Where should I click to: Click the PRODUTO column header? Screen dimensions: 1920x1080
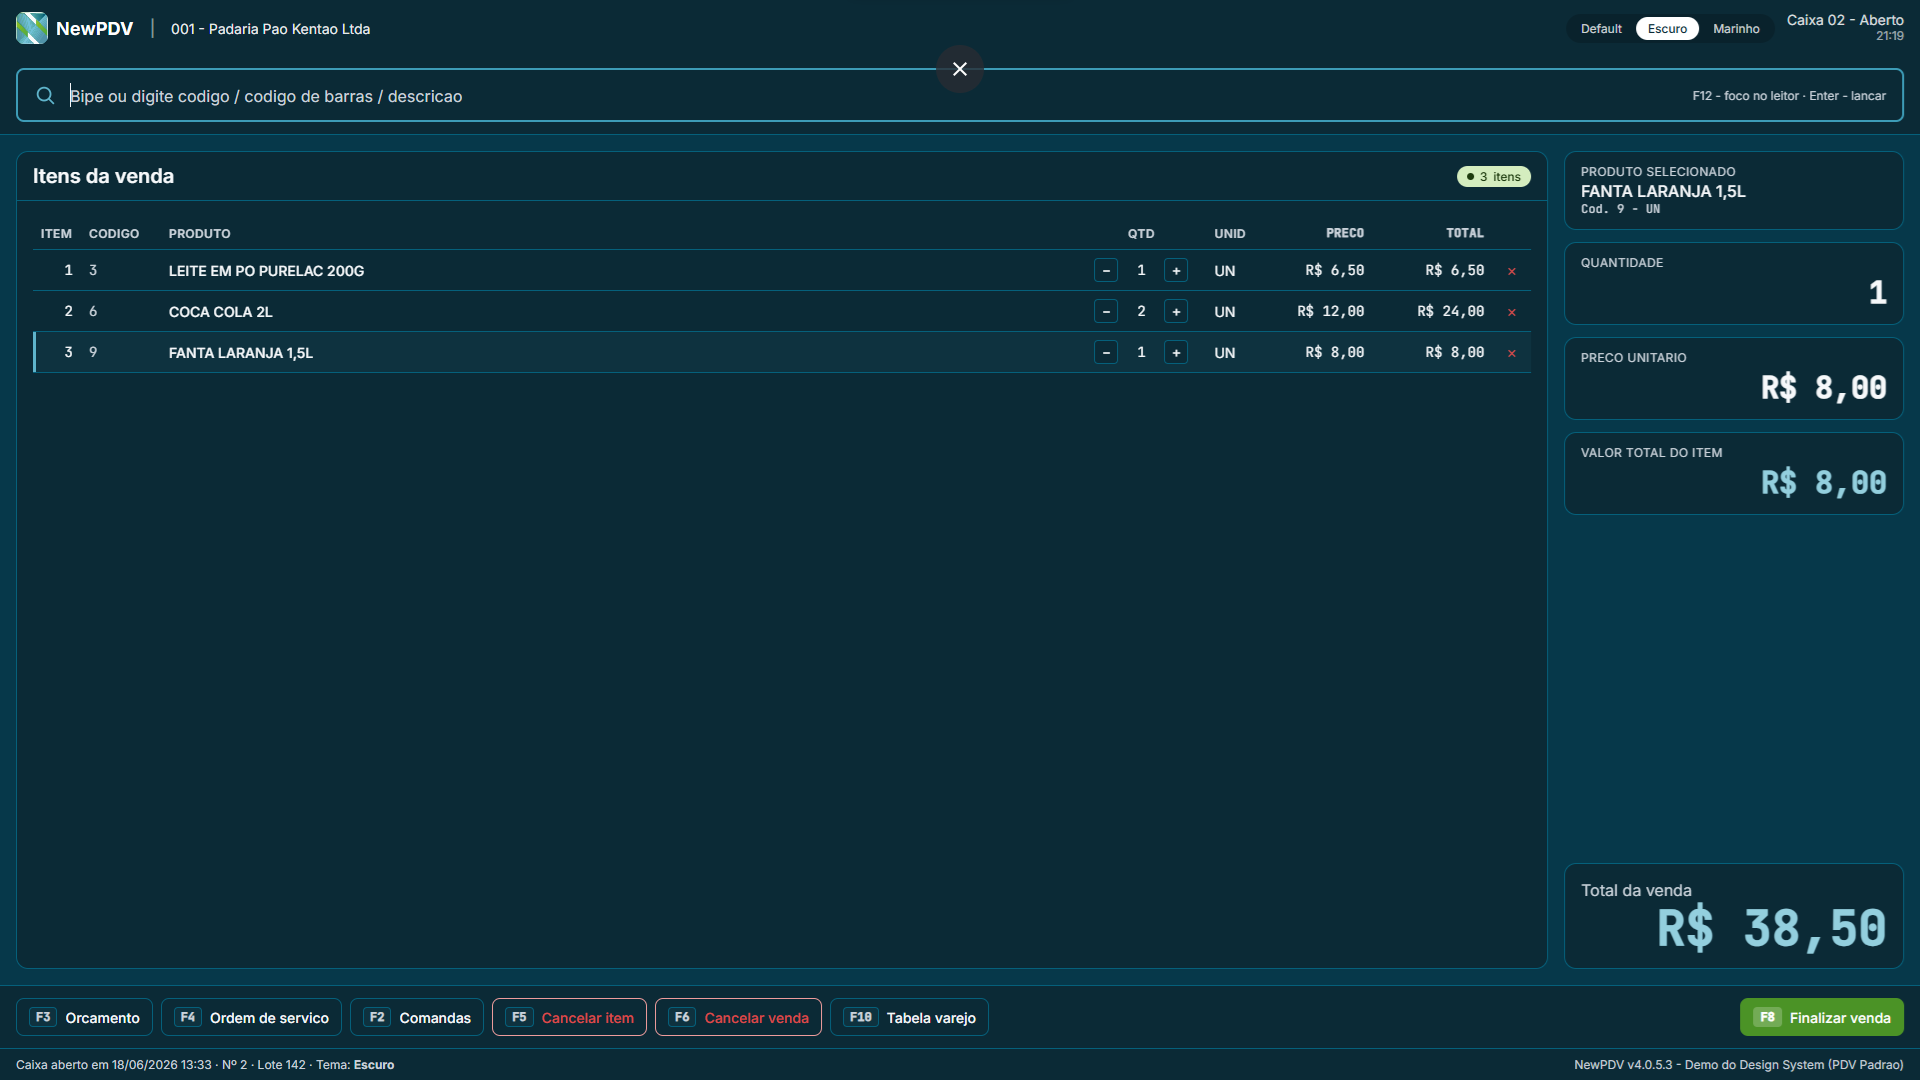click(200, 234)
